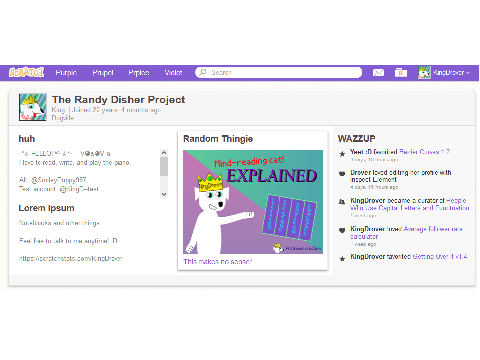Screen dimensions: 480x360
Task: Click the 'The Randy Disher Project' heading
Action: [118, 100]
